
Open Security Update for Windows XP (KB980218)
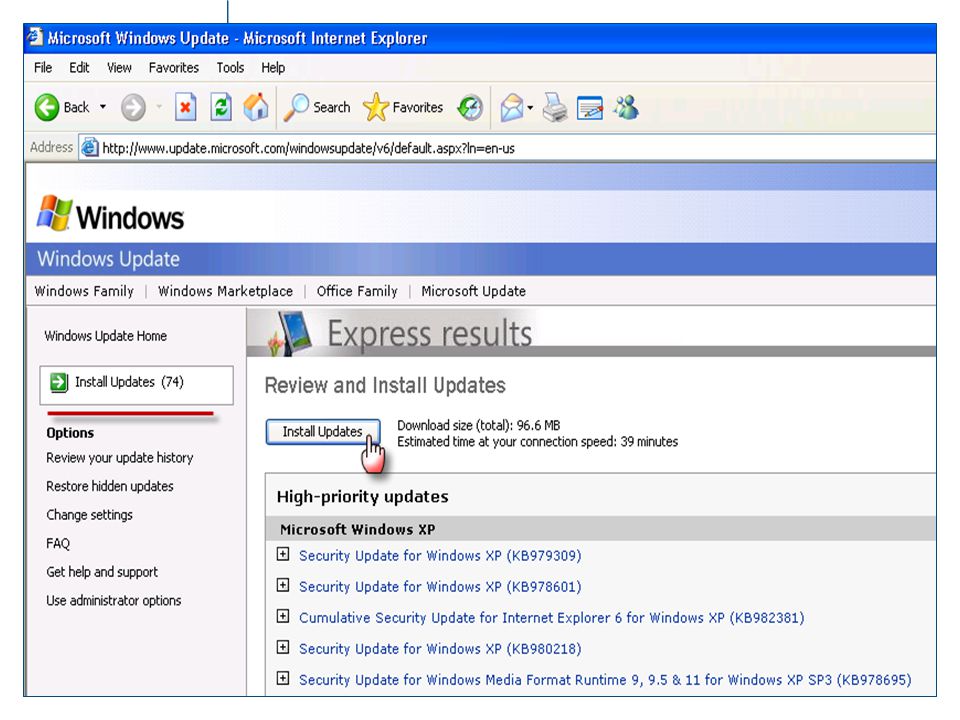click(x=440, y=648)
